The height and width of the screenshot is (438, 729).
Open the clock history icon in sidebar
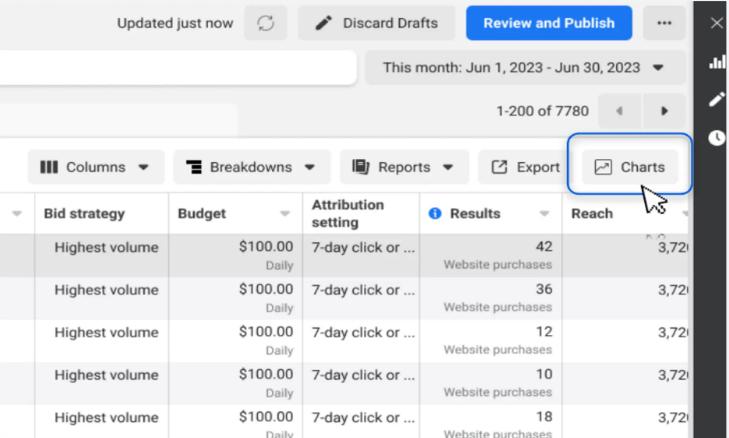point(716,138)
